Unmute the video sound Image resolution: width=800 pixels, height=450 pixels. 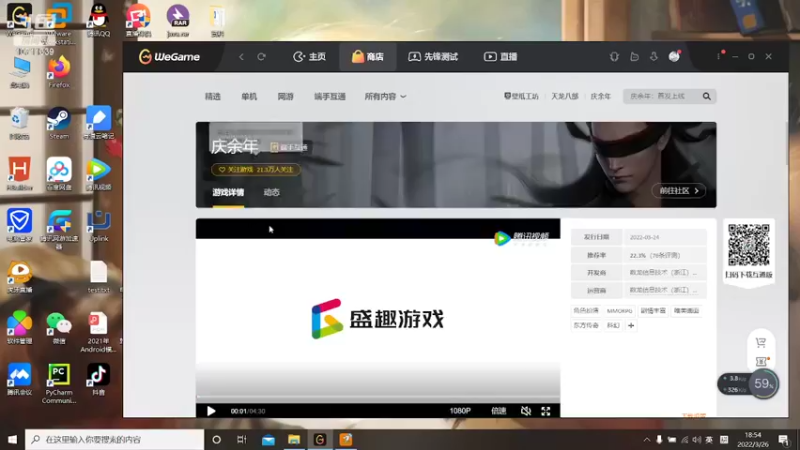[x=526, y=411]
